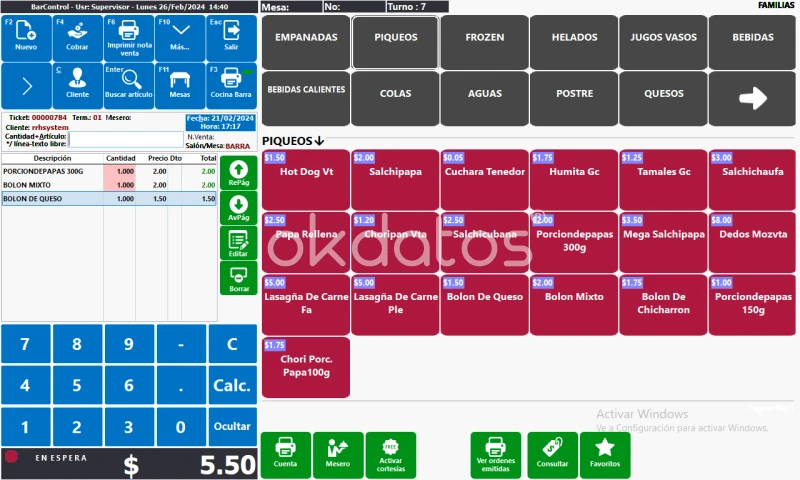Show next families with arrow button

pos(752,98)
